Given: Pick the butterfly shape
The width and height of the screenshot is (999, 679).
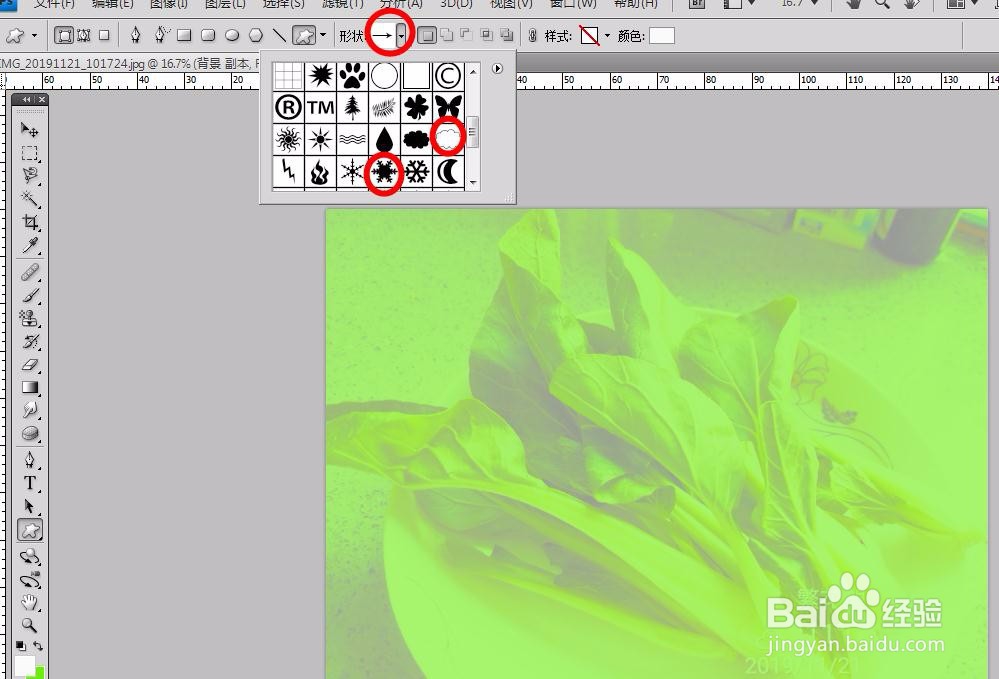Looking at the screenshot, I should pyautogui.click(x=448, y=107).
